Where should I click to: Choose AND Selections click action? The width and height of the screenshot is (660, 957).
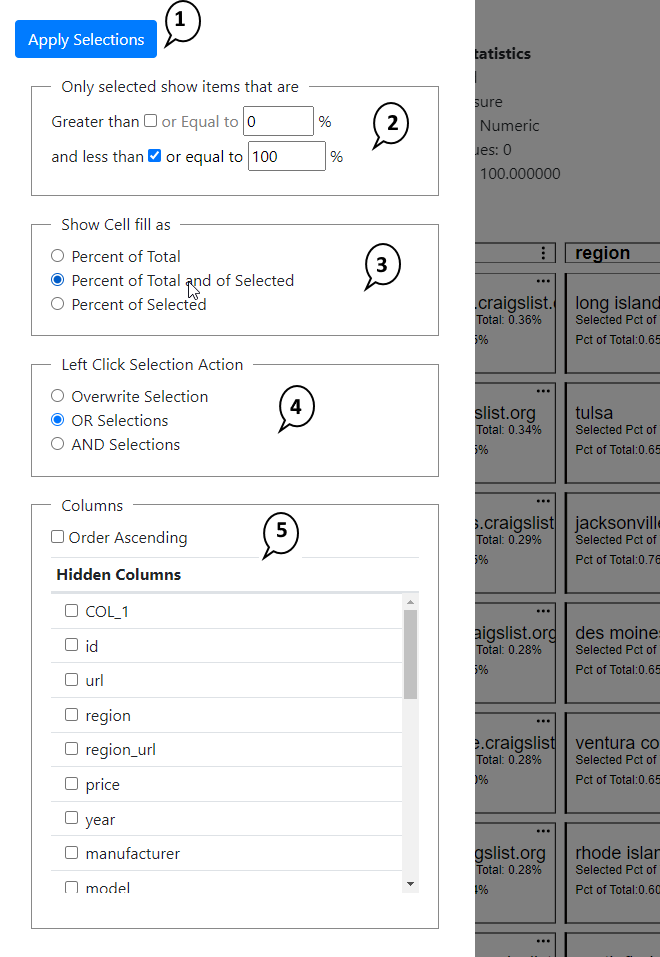tap(58, 444)
